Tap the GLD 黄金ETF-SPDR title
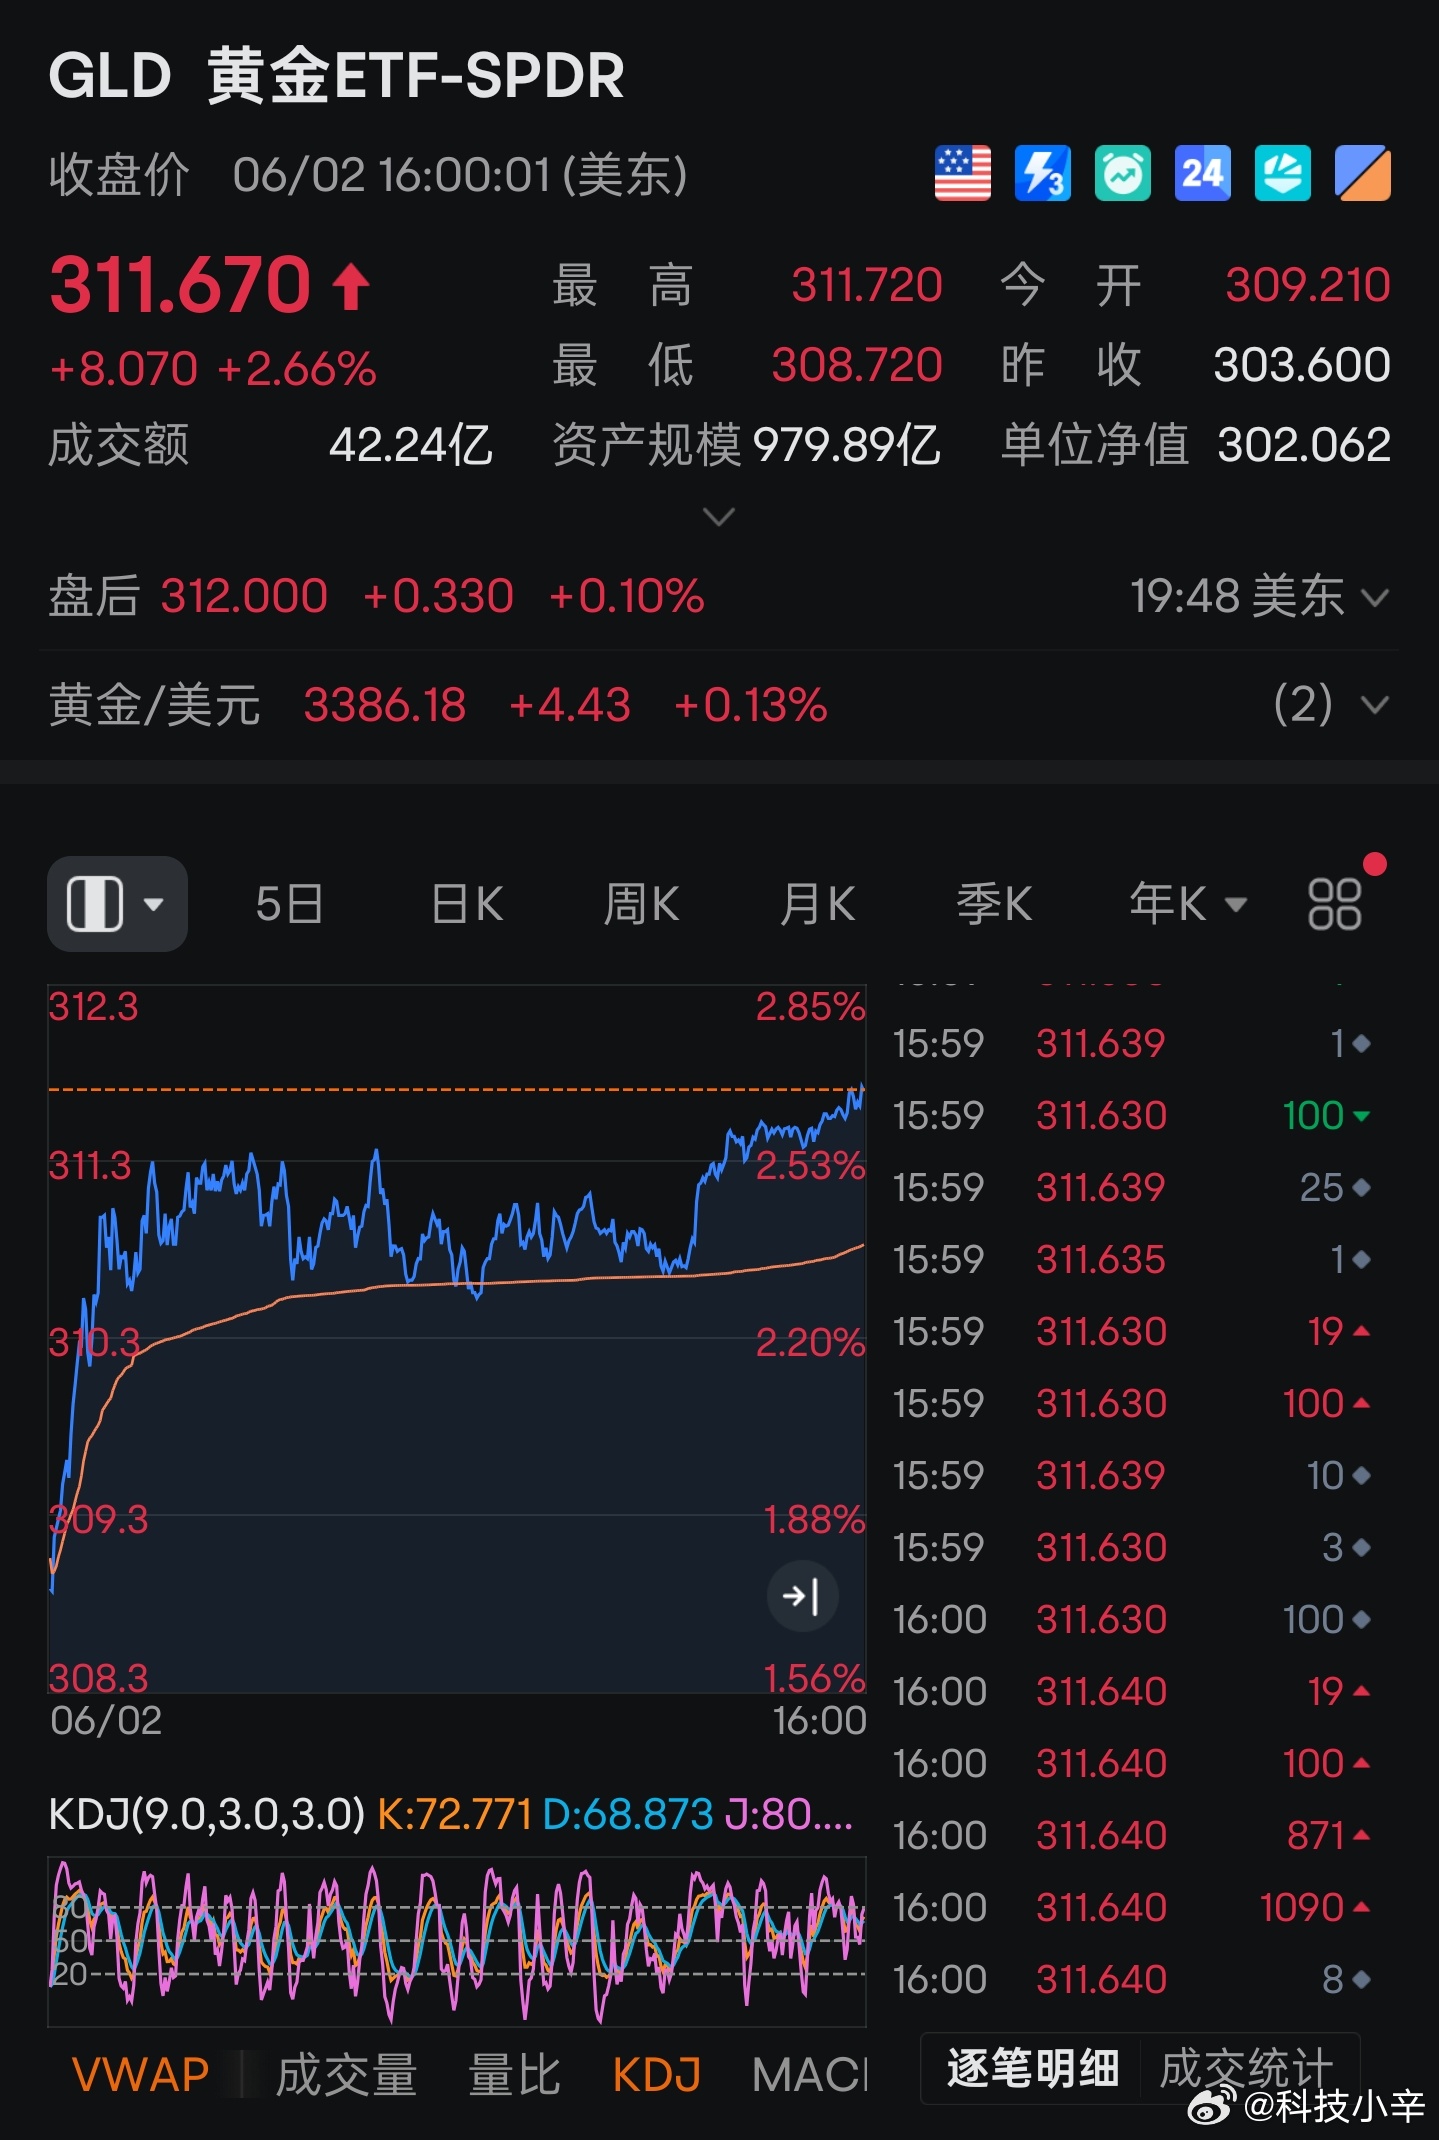 click(x=336, y=76)
